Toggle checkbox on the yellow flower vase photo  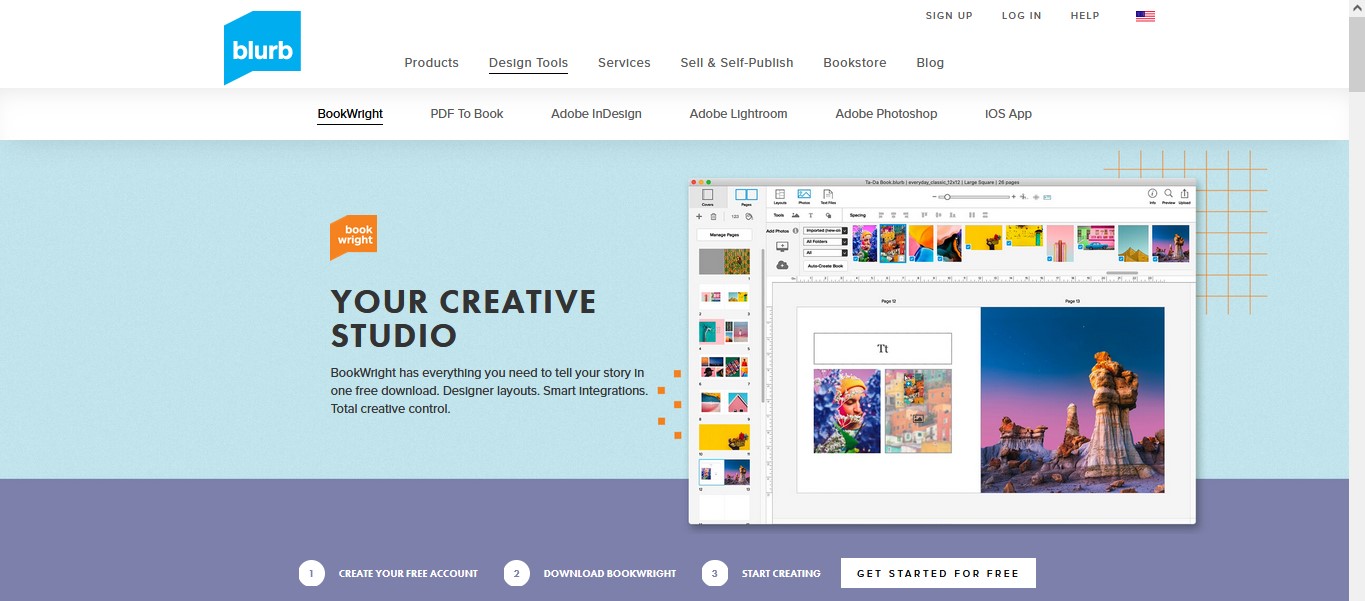pyautogui.click(x=969, y=245)
